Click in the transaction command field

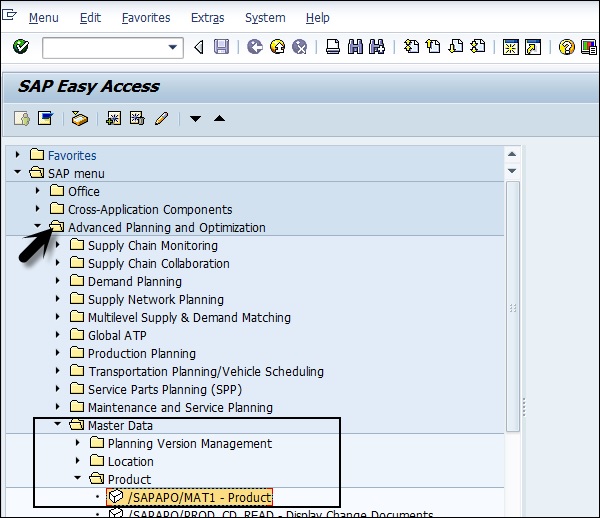[104, 47]
